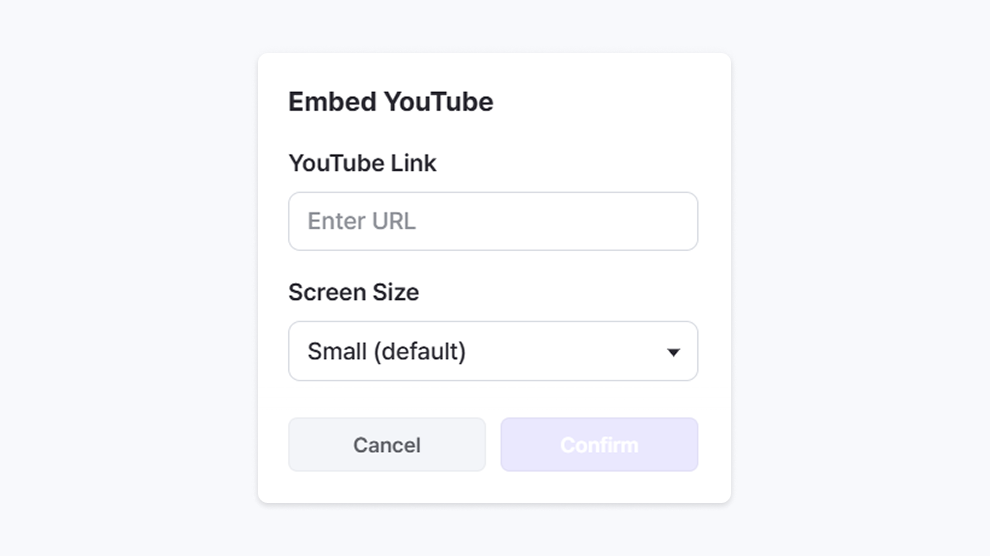Click the Enter URL input field
This screenshot has height=556, width=990.
(492, 221)
